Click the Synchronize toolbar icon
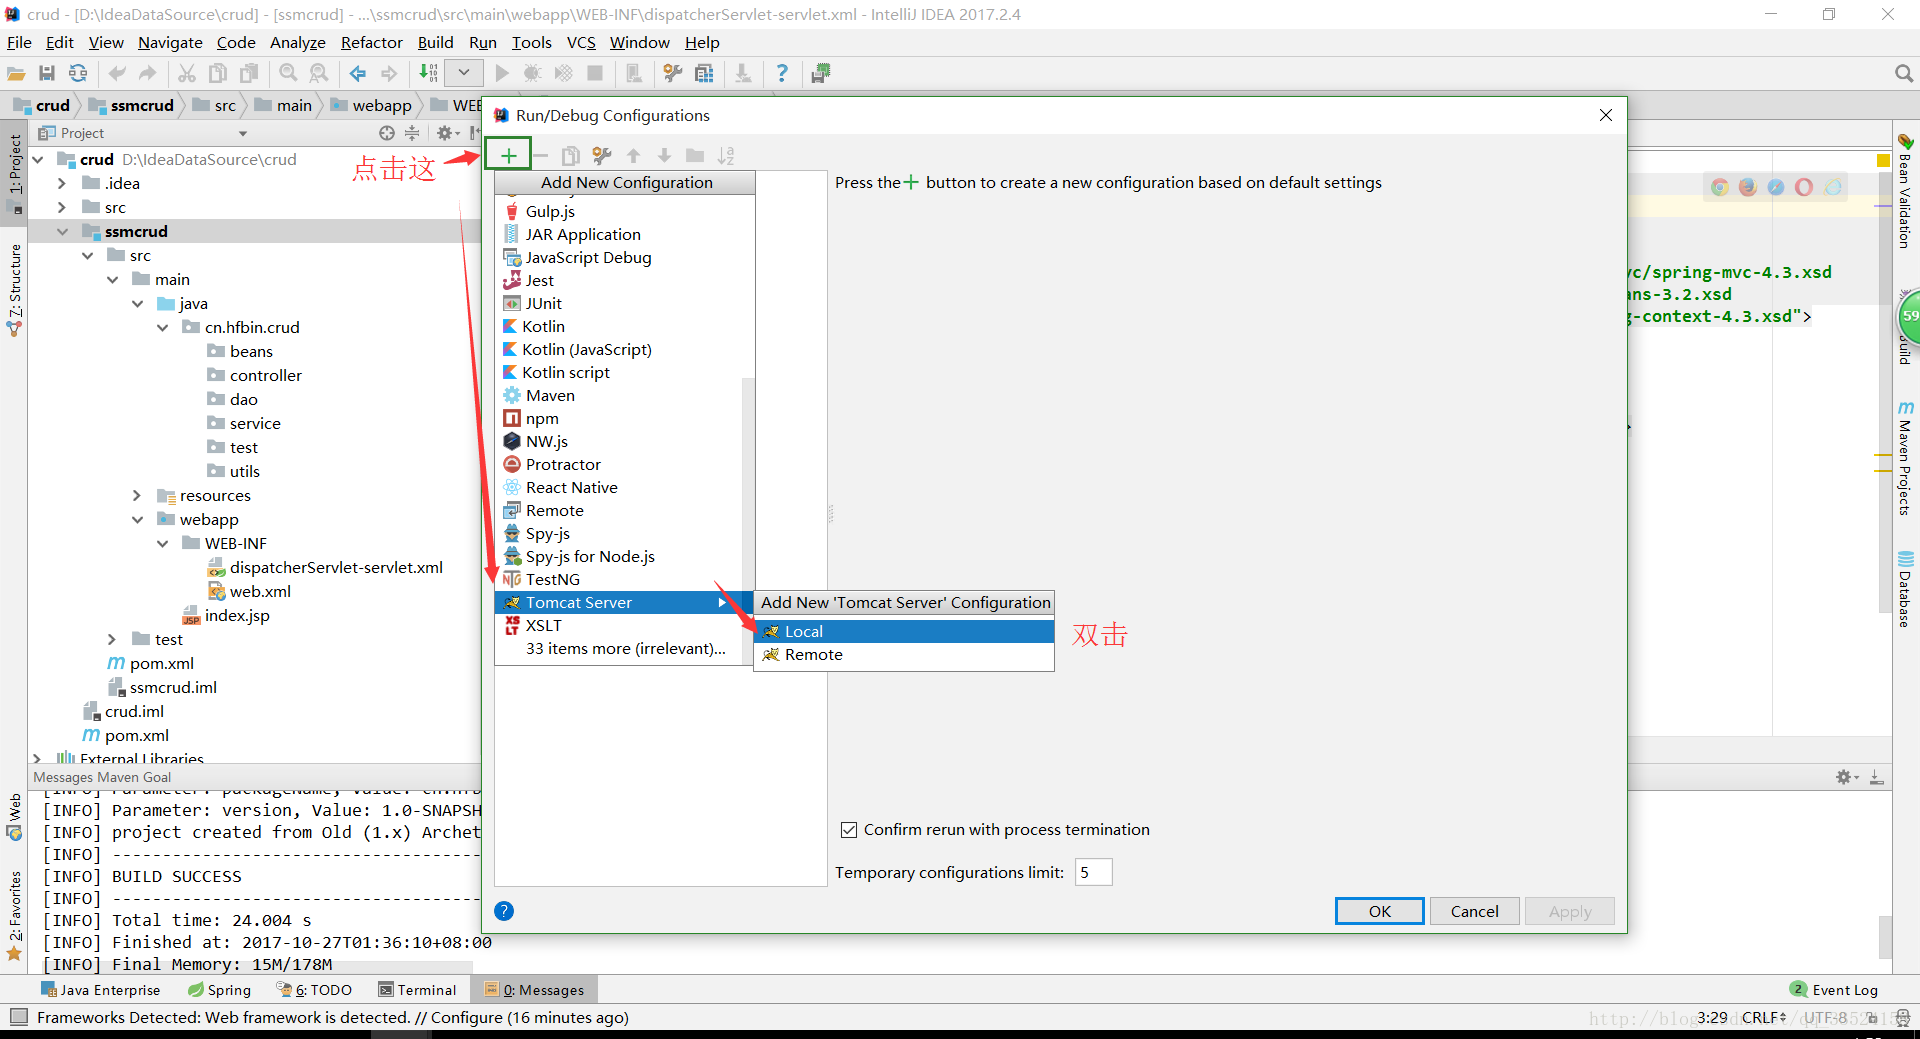Viewport: 1920px width, 1039px height. (78, 73)
